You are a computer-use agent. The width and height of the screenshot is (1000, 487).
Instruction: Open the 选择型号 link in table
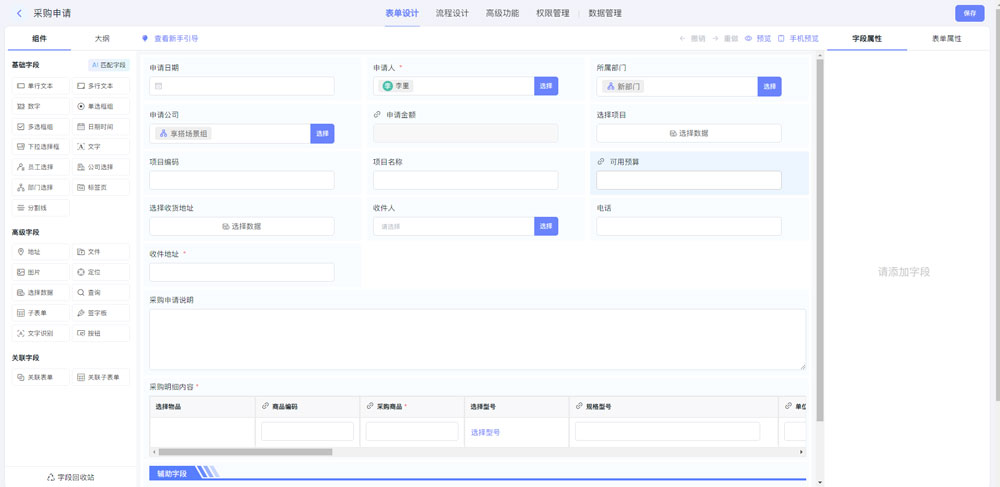point(485,432)
